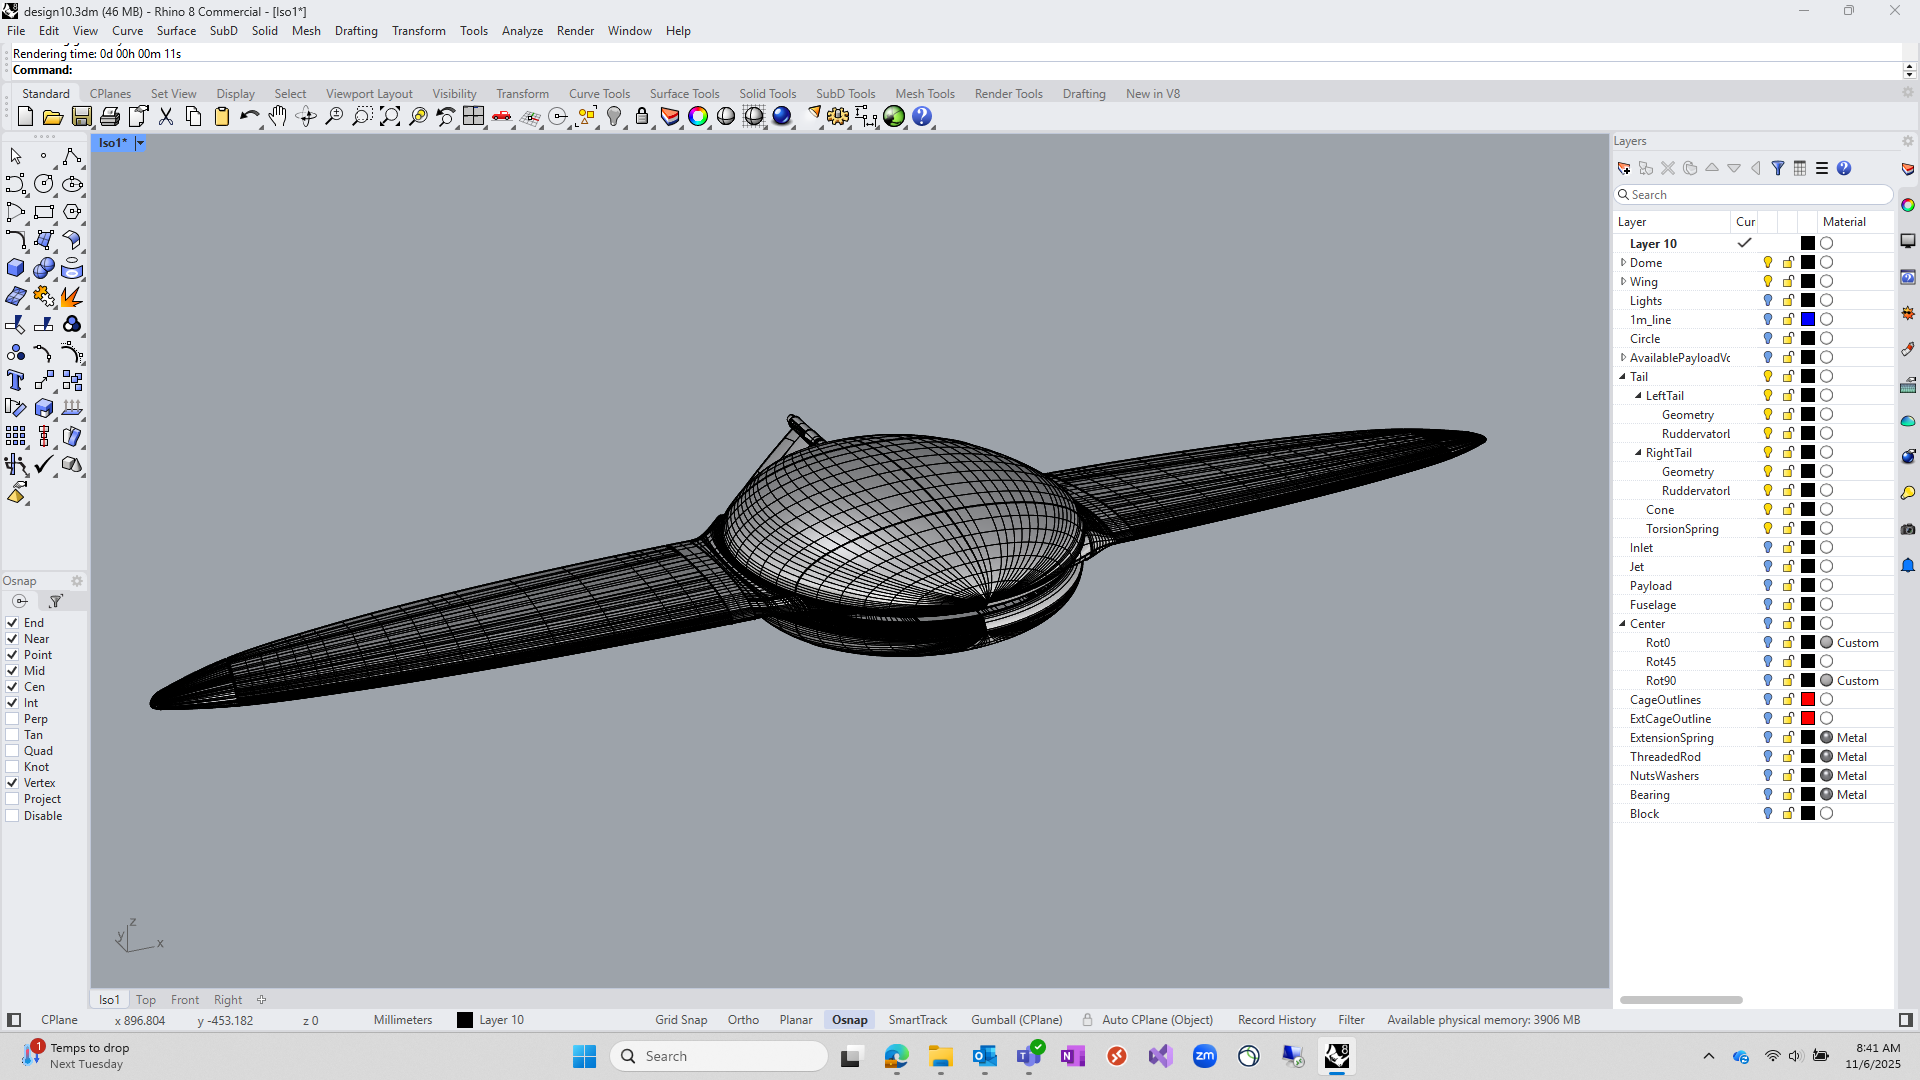
Task: Toggle Grid Snap in status bar
Action: tap(681, 1020)
